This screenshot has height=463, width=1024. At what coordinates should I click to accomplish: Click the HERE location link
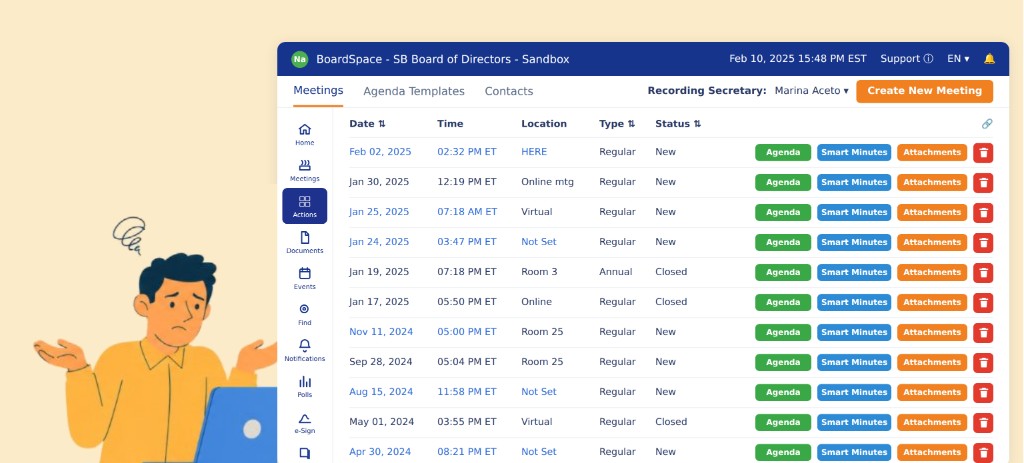tap(534, 152)
